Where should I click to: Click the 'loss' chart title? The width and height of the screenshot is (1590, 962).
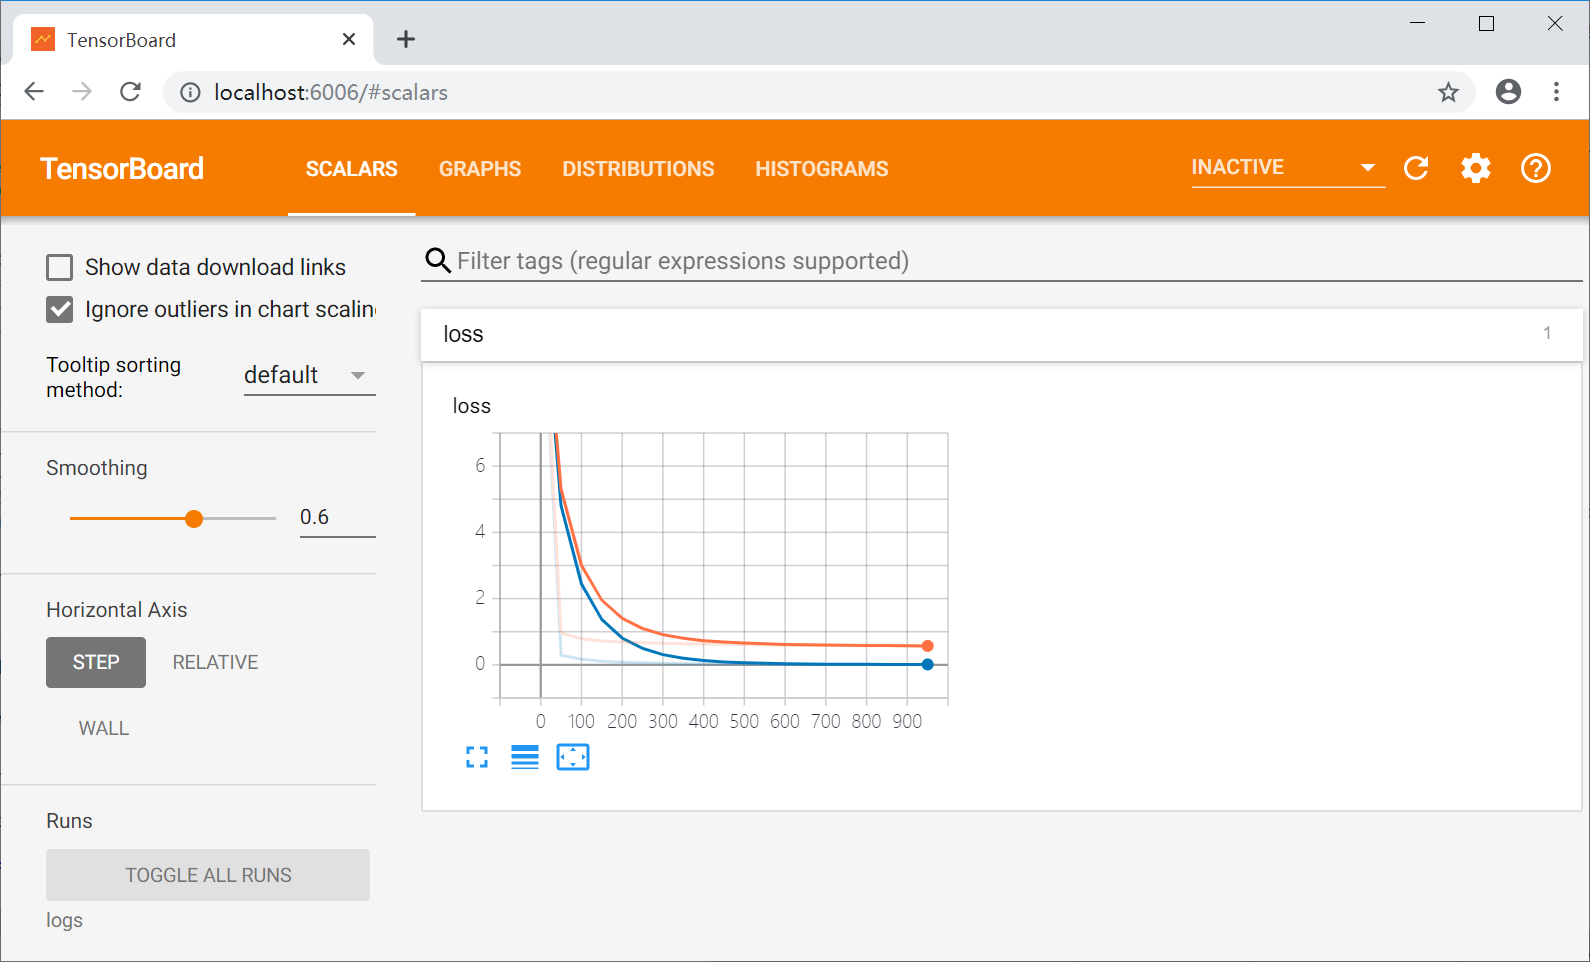pos(472,406)
